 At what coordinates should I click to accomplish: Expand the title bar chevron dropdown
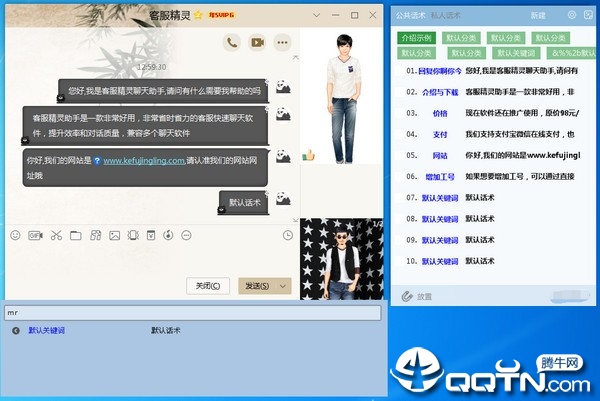(x=316, y=15)
